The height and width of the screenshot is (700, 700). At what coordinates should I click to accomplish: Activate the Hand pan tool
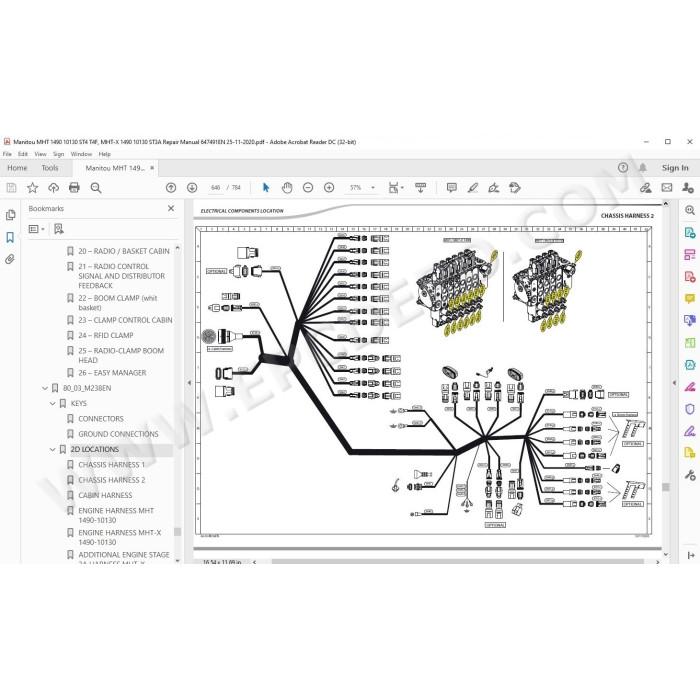287,188
